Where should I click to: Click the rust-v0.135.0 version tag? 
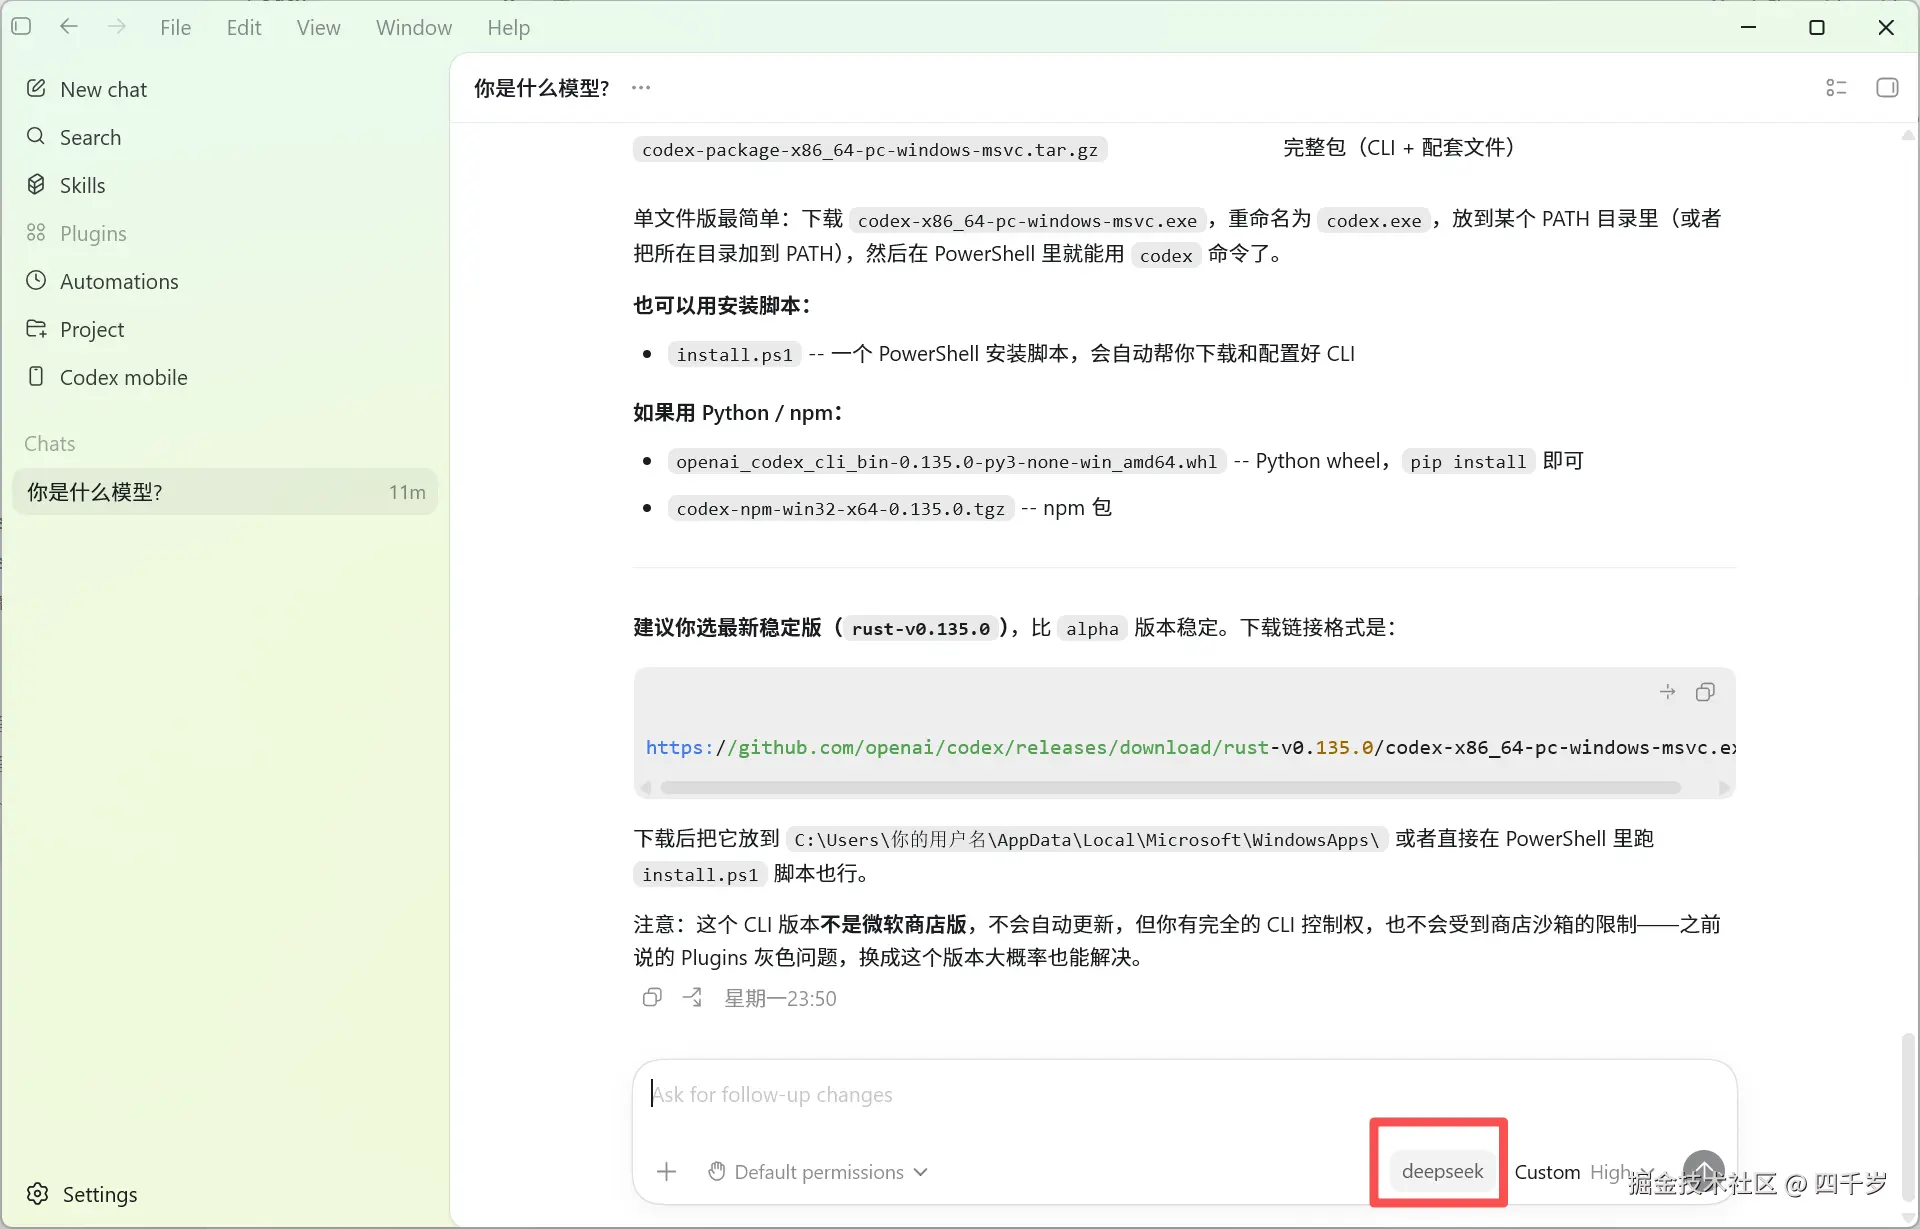[921, 629]
